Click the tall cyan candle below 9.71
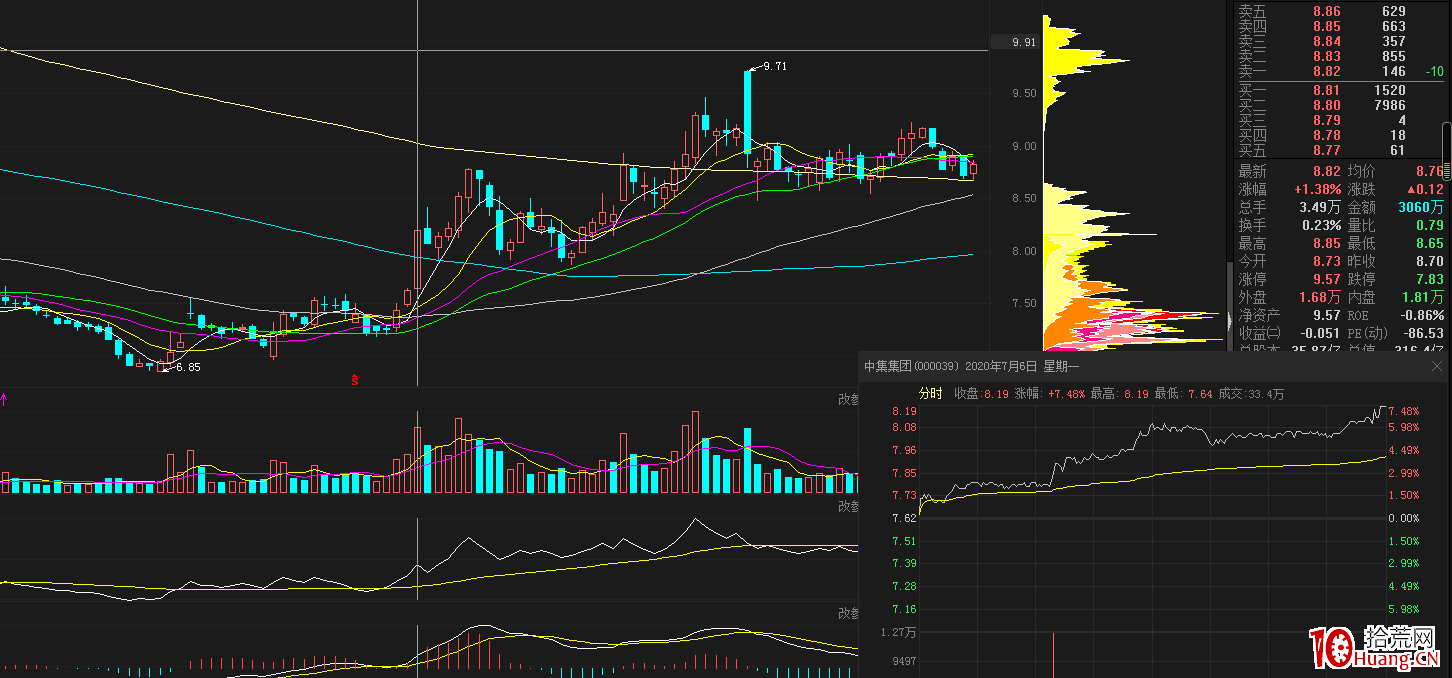This screenshot has height=678, width=1452. tap(747, 110)
